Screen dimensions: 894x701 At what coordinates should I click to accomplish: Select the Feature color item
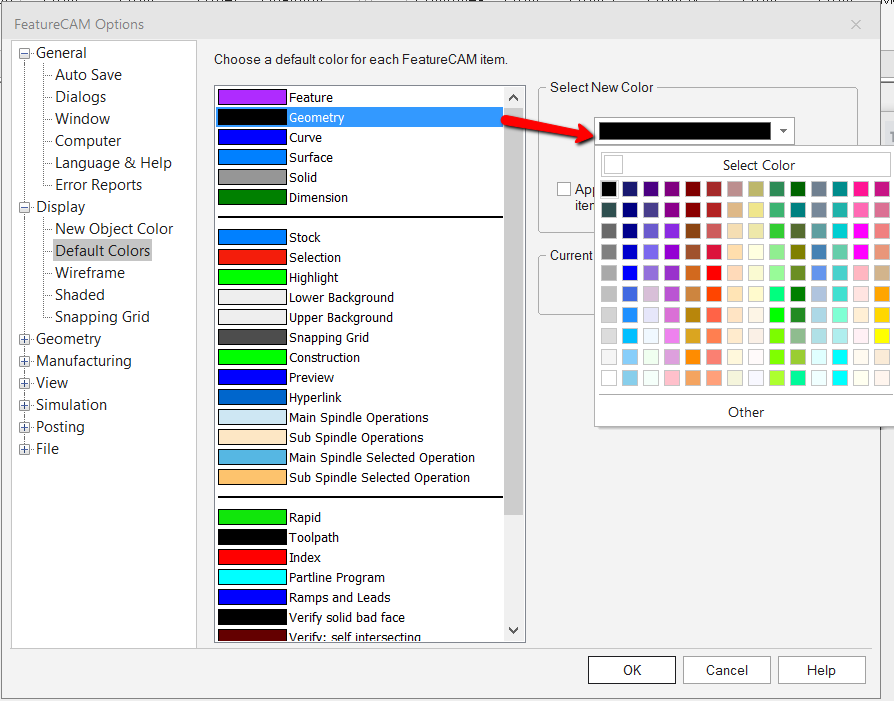point(360,98)
